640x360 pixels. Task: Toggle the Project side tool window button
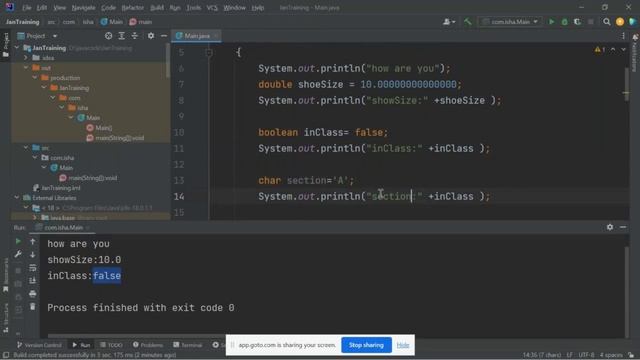pos(5,45)
